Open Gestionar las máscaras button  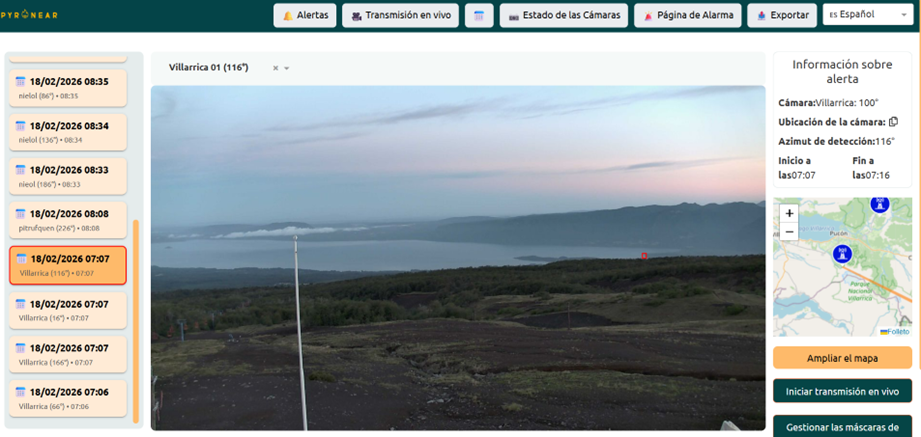842,426
